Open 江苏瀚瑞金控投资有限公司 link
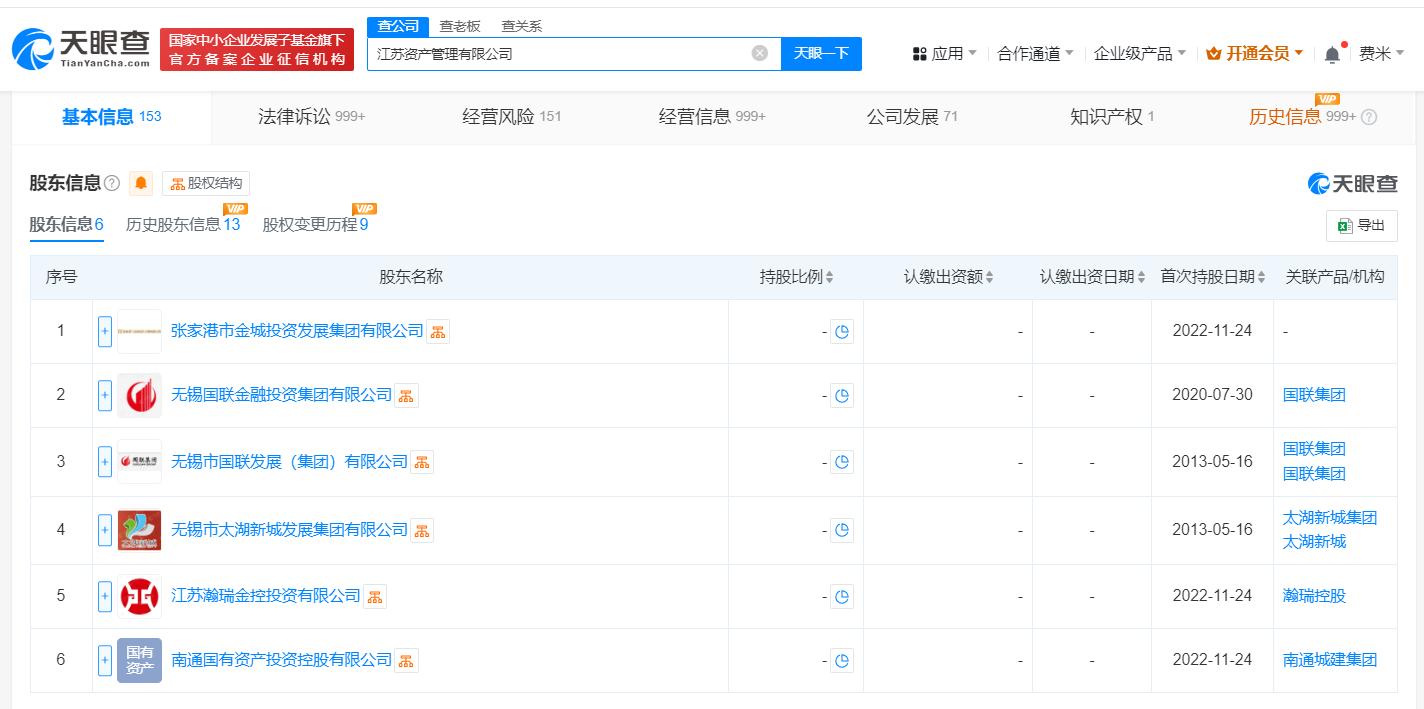Viewport: 1424px width, 709px height. coord(266,596)
